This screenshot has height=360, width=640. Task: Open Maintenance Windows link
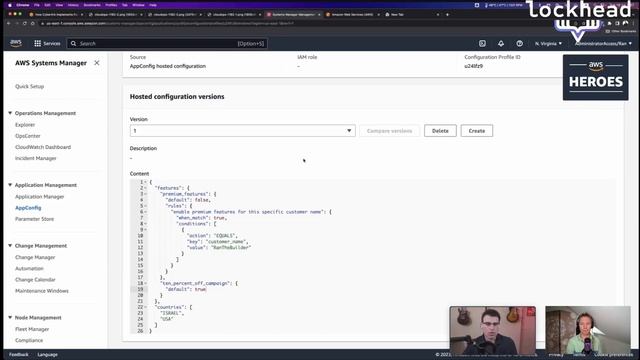[42, 291]
